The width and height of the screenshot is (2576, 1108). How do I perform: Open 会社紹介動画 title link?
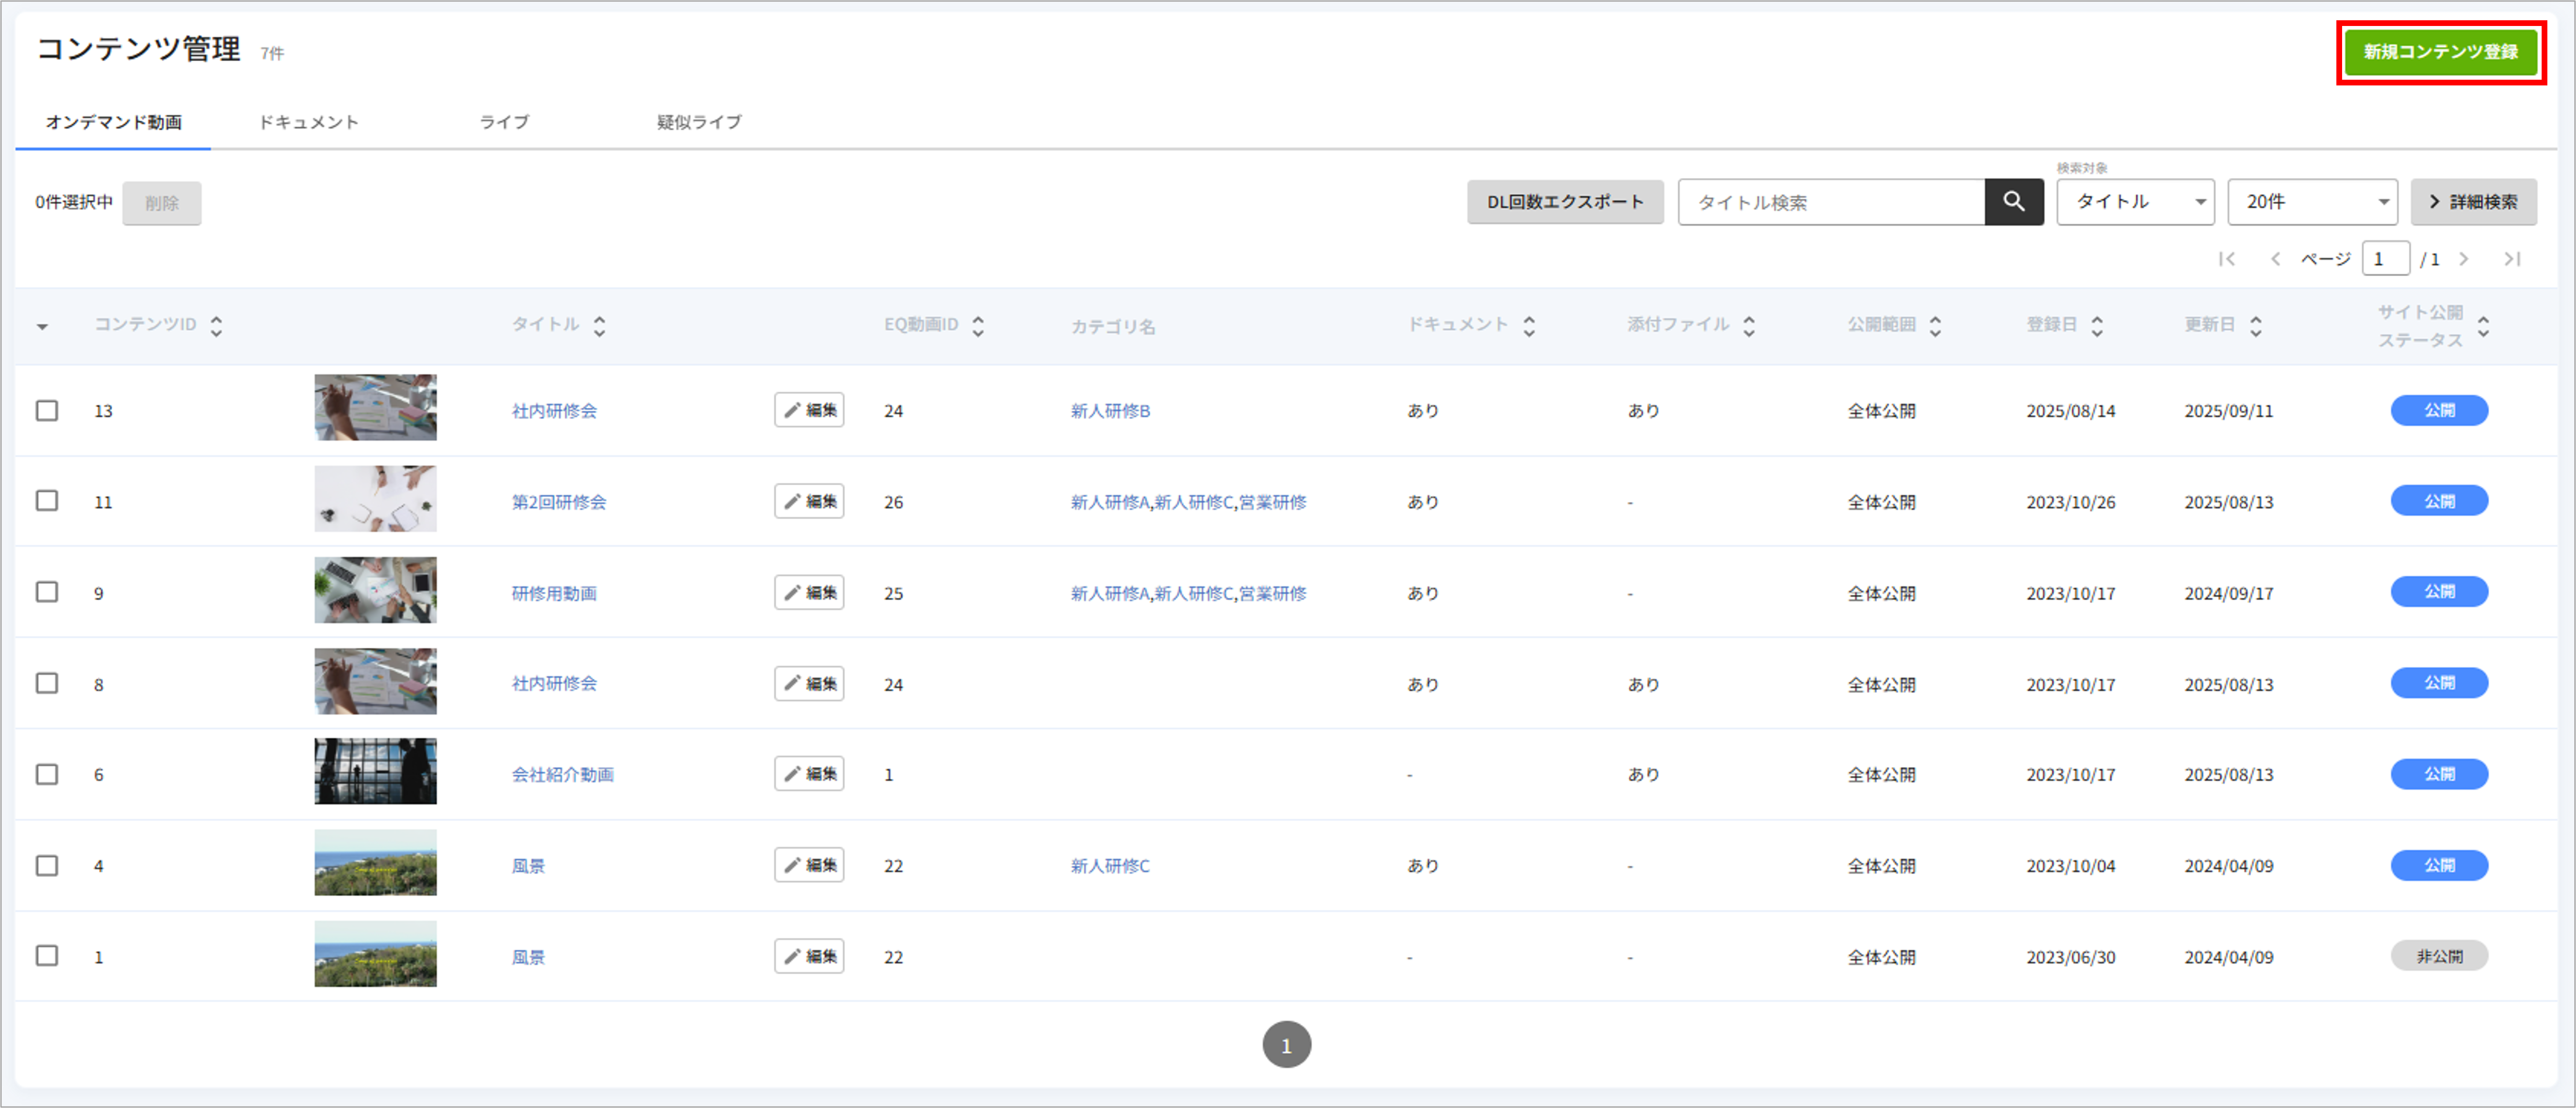563,774
